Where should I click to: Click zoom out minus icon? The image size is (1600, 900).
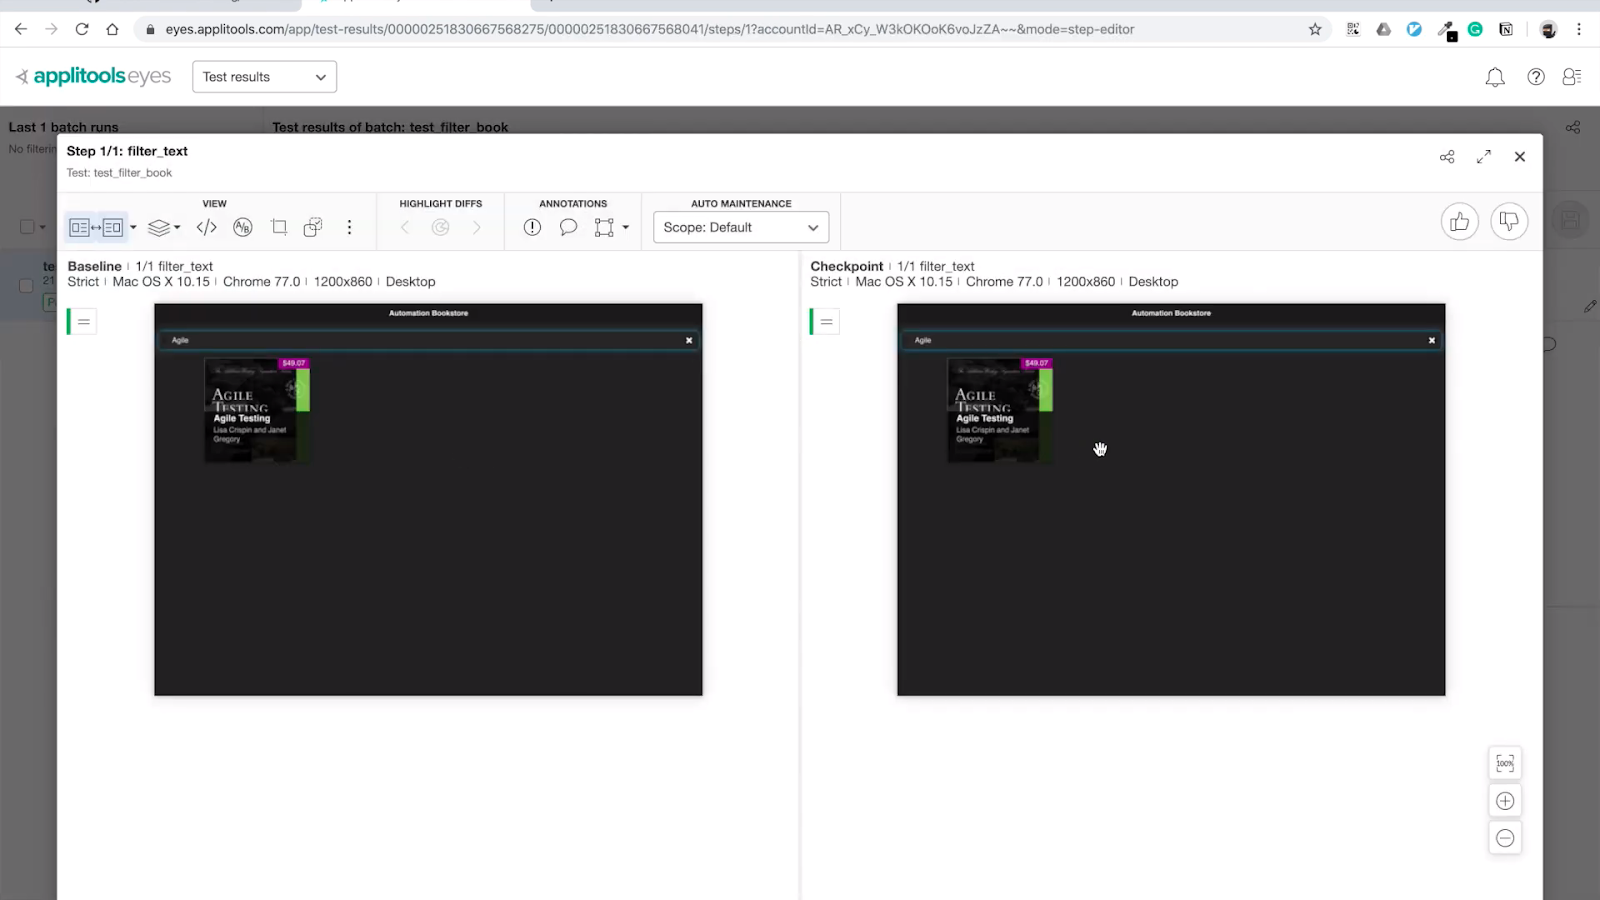click(1505, 838)
